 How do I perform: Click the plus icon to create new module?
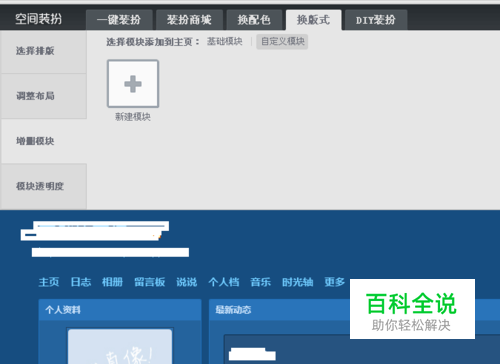point(133,84)
